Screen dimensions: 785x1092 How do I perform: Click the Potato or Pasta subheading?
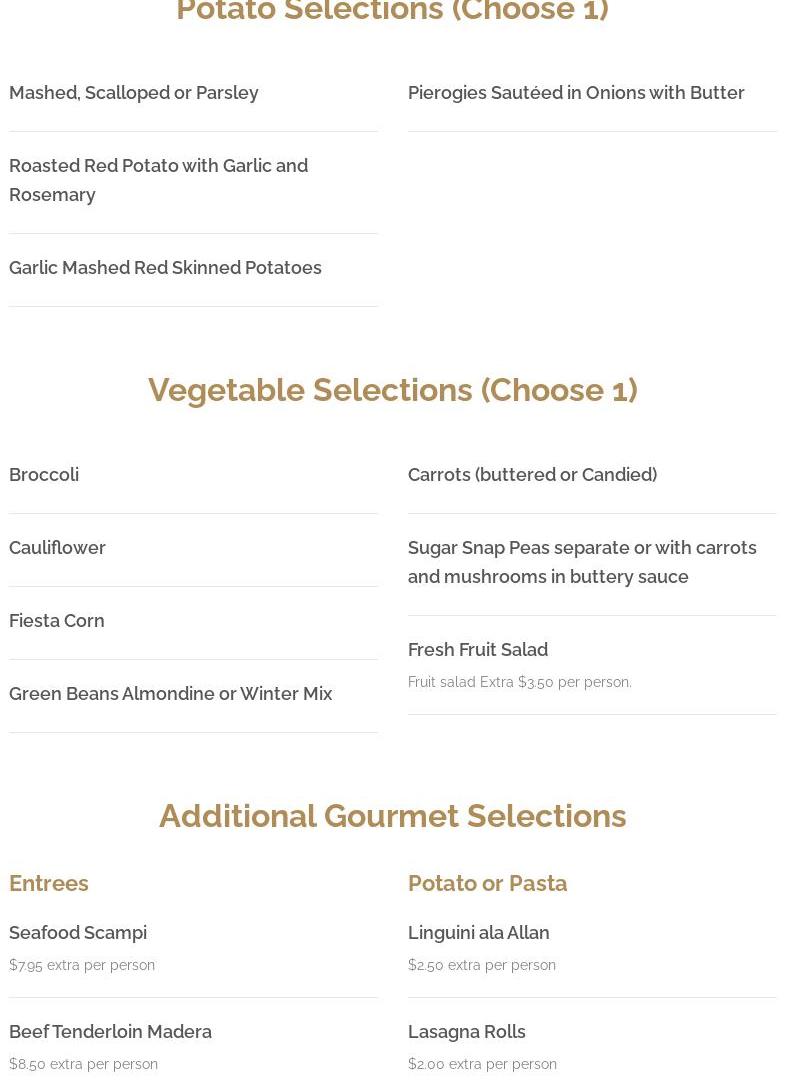[487, 883]
